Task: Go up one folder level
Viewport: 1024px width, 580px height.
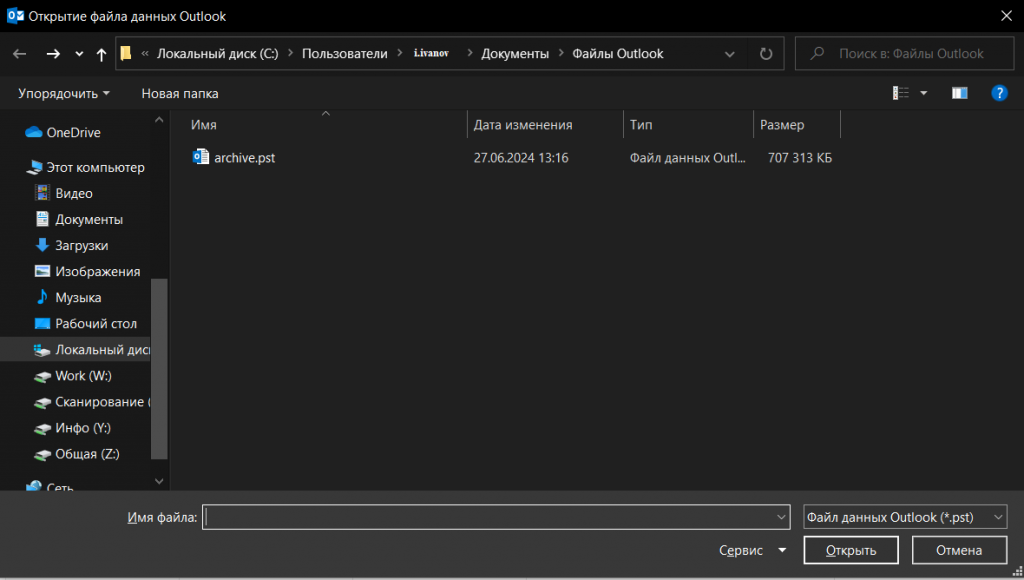Action: tap(101, 54)
